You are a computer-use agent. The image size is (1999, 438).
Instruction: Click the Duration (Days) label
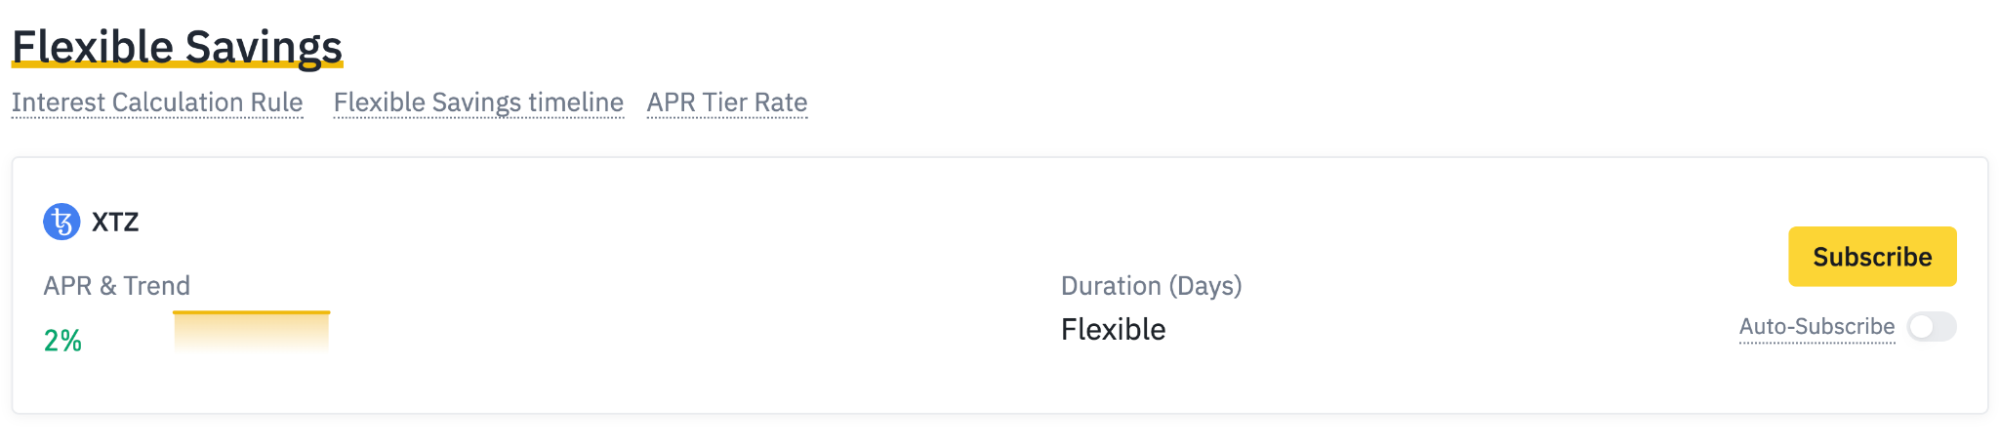[x=1151, y=286]
